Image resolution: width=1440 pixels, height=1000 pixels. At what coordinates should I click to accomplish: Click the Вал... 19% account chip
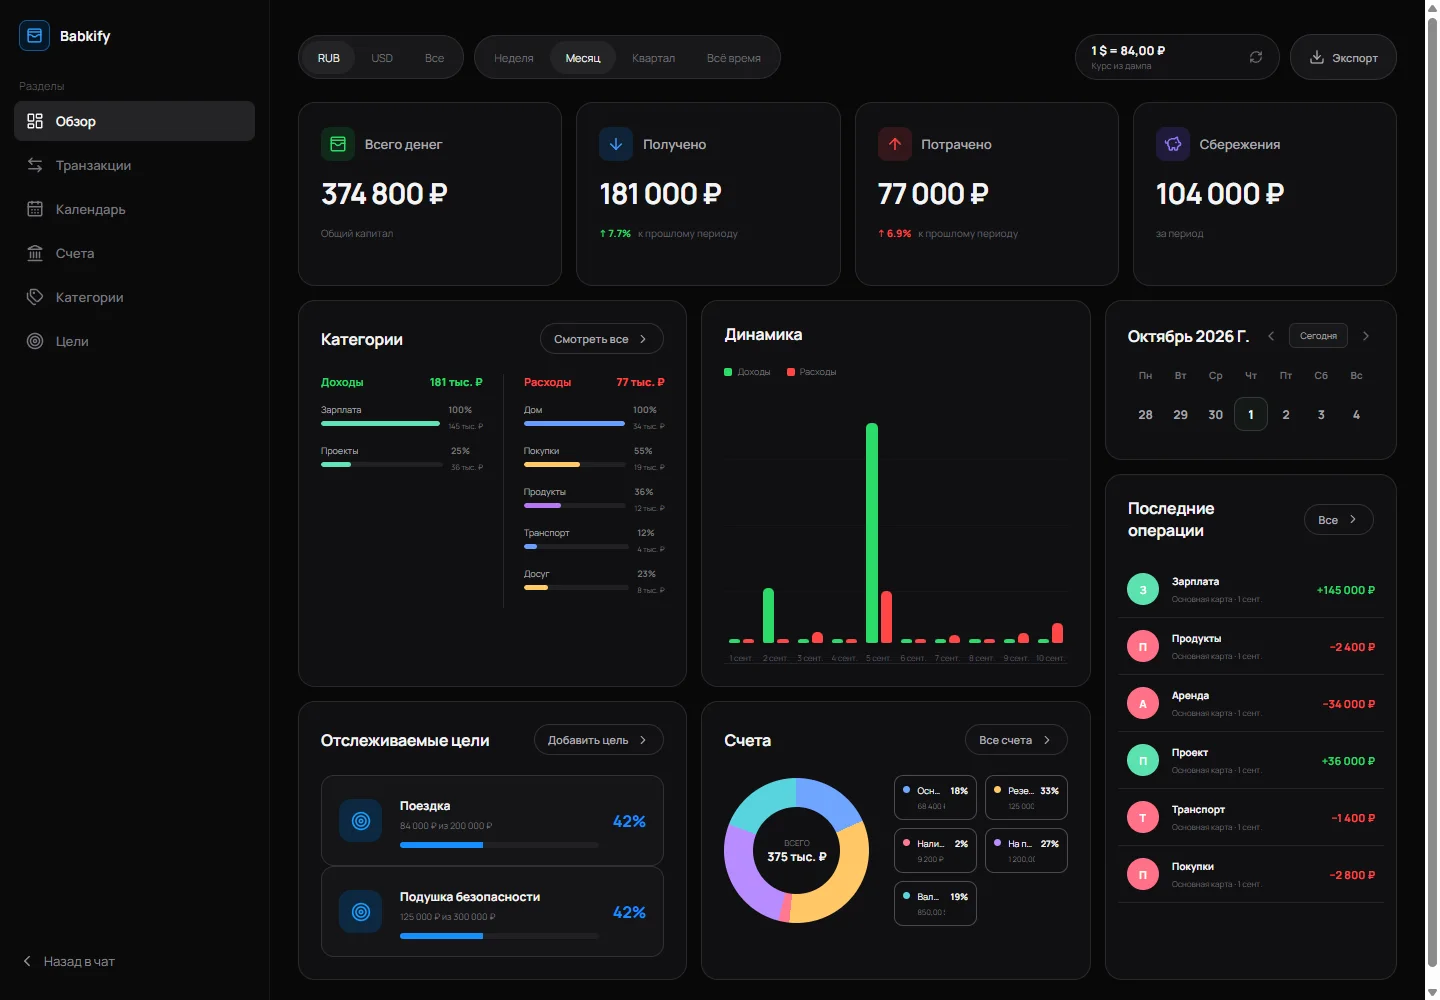935,903
